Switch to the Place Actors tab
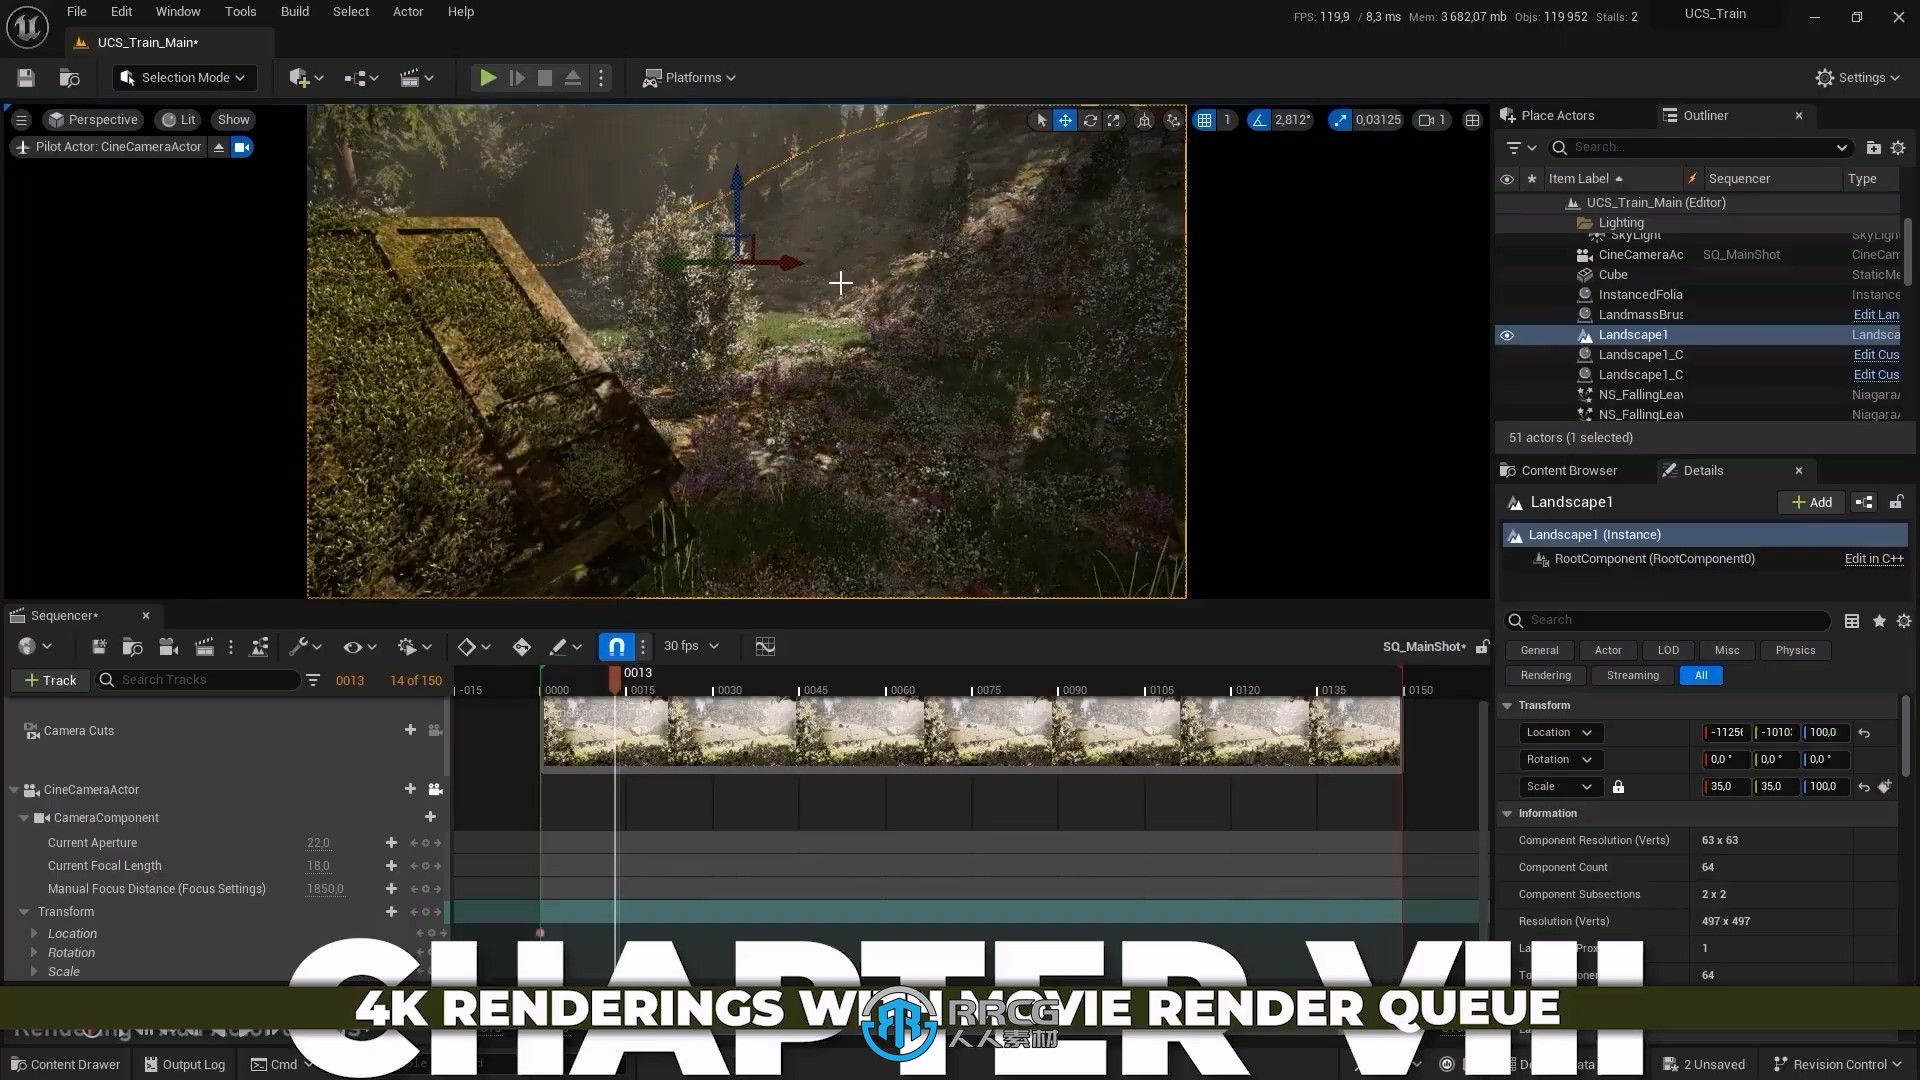The image size is (1920, 1080). pos(1556,116)
